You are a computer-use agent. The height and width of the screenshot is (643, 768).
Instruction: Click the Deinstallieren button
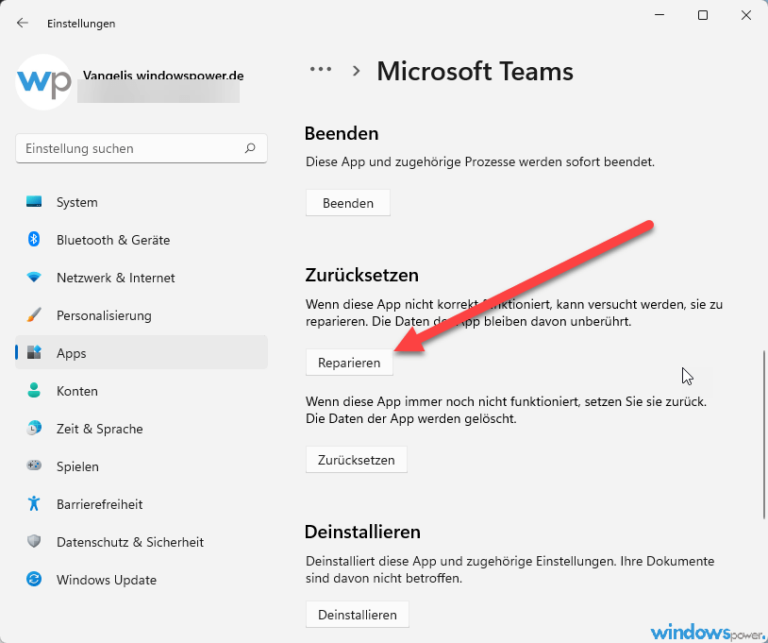point(357,615)
